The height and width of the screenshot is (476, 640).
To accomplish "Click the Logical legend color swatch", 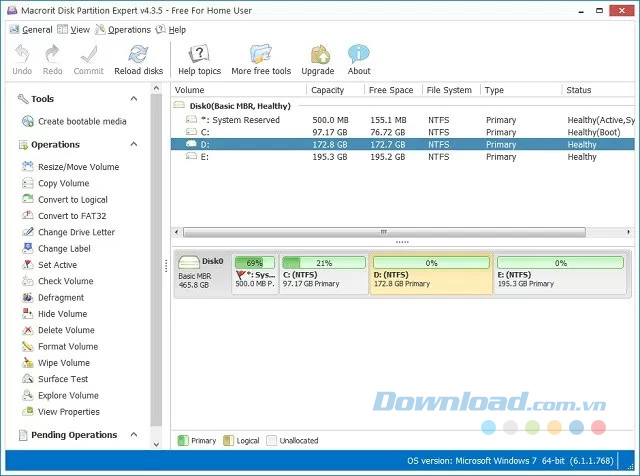I will click(228, 440).
